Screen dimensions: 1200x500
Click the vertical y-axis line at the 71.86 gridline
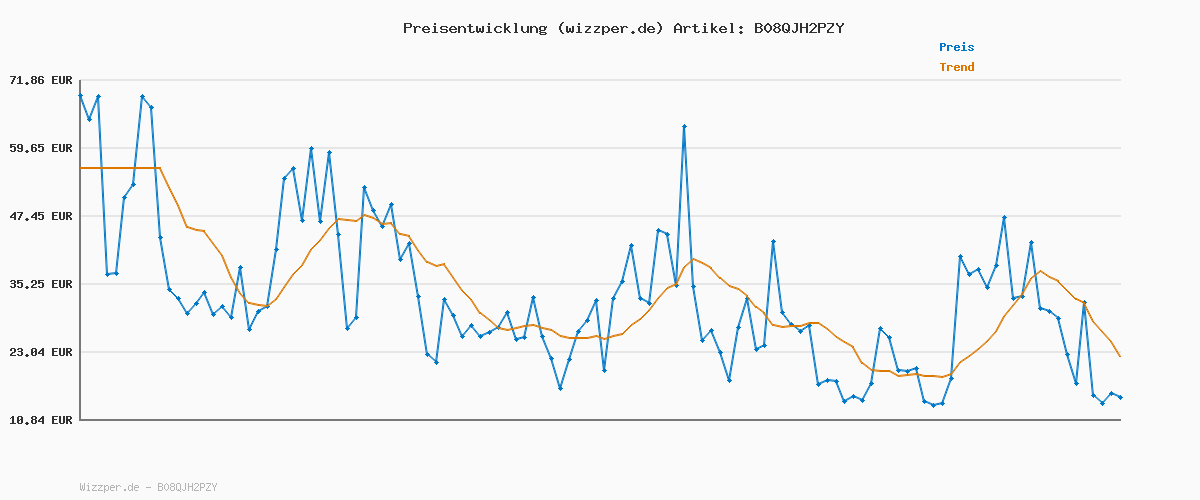pos(80,80)
